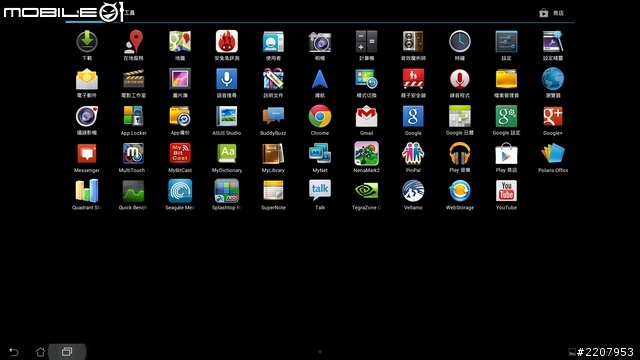Launch Polaris Office

[553, 154]
